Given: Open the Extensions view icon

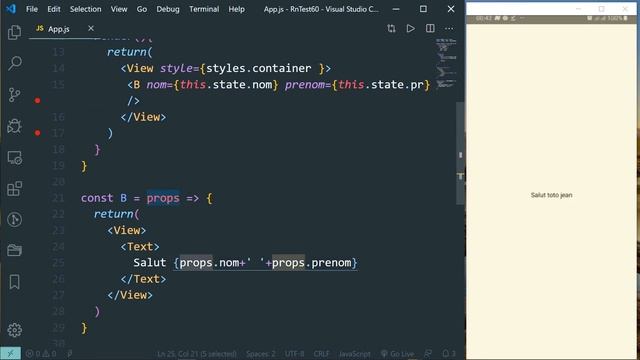Looking at the screenshot, I should pyautogui.click(x=14, y=189).
